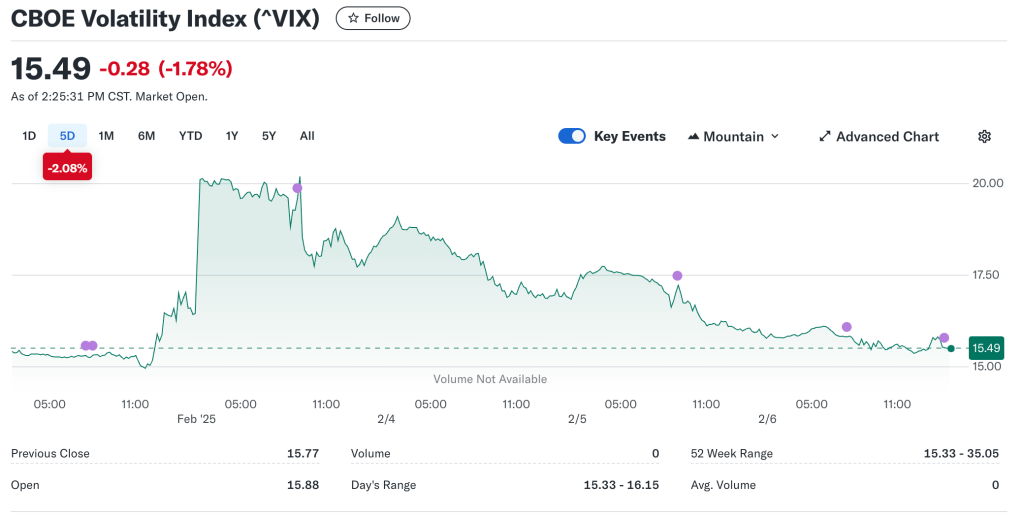
Task: Open chart settings gear icon
Action: click(x=984, y=136)
